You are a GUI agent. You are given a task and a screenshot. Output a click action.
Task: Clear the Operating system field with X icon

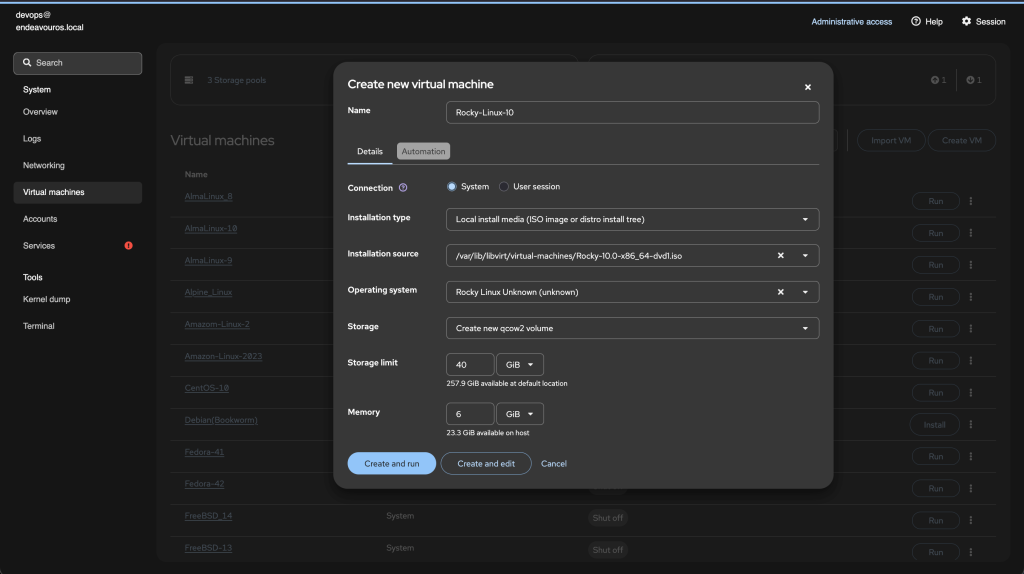[x=780, y=293]
